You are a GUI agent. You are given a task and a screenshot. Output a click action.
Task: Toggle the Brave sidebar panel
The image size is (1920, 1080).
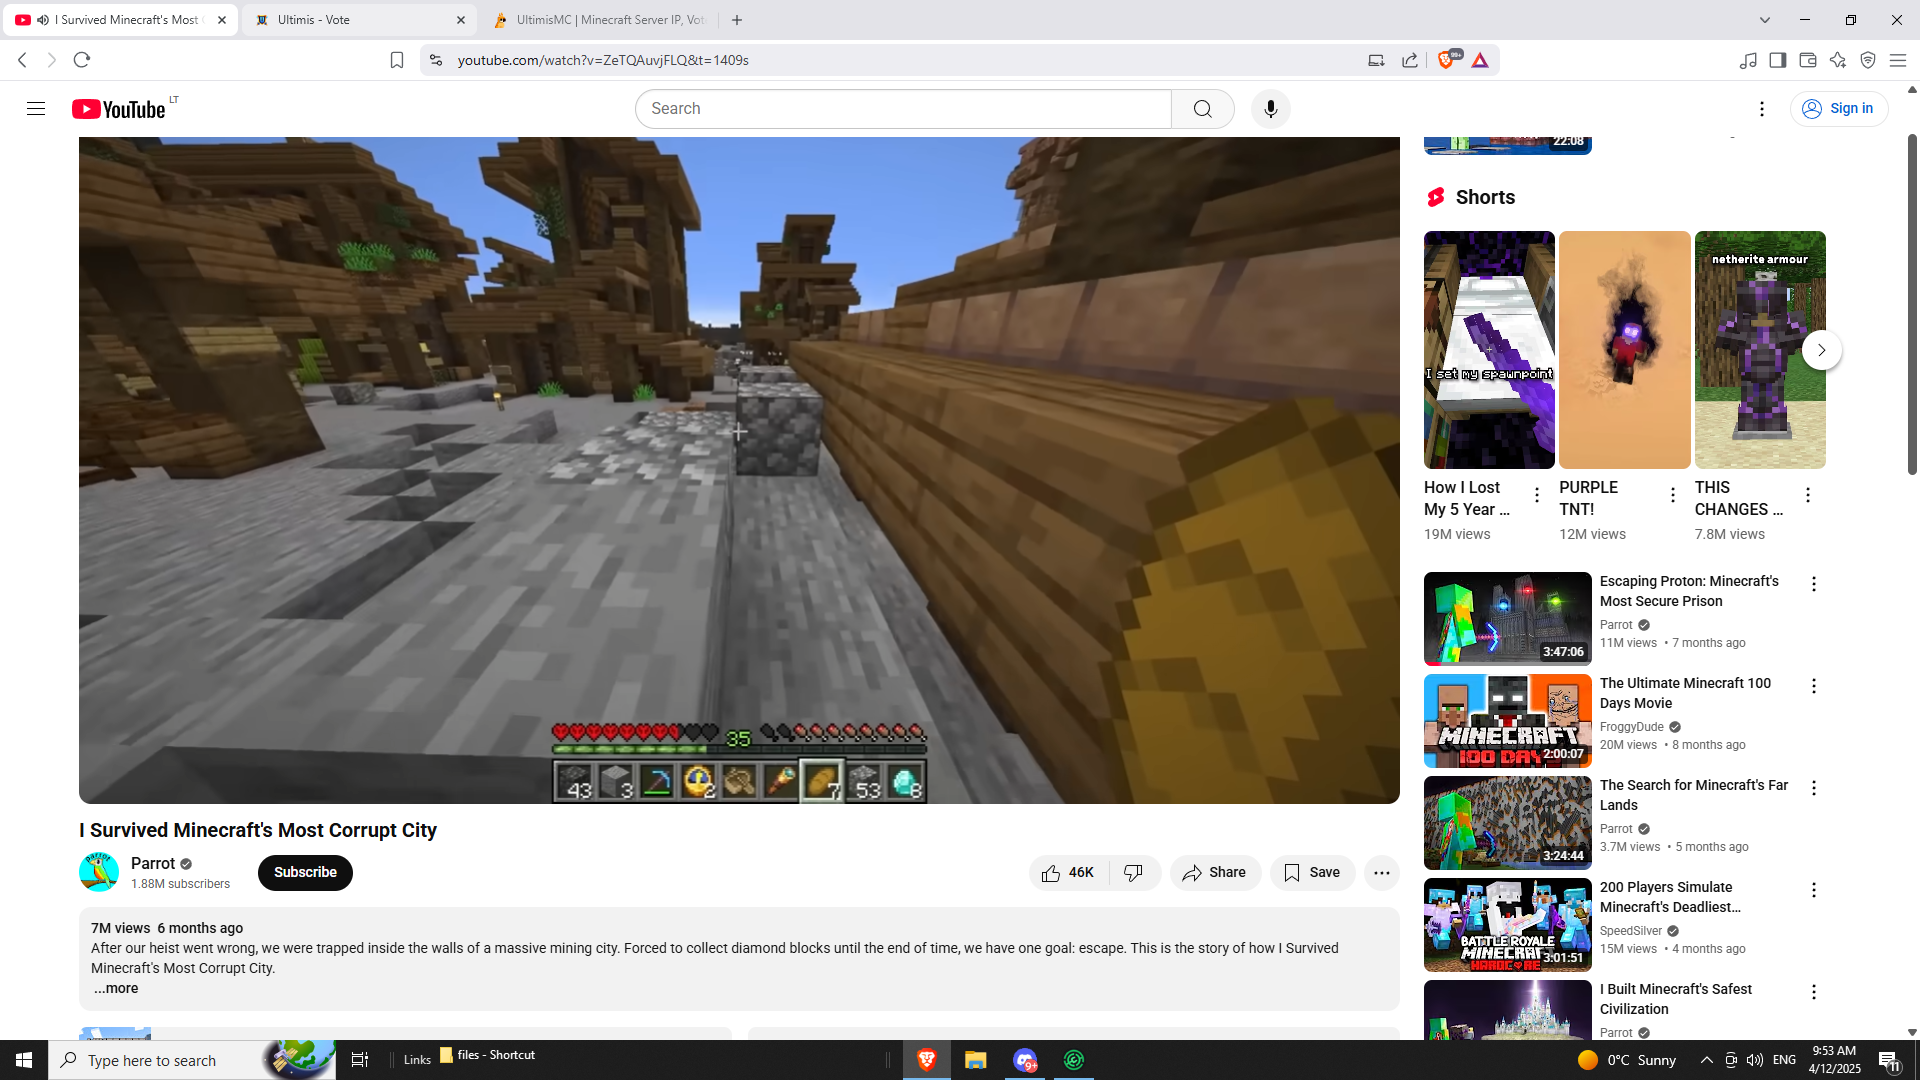(1777, 60)
